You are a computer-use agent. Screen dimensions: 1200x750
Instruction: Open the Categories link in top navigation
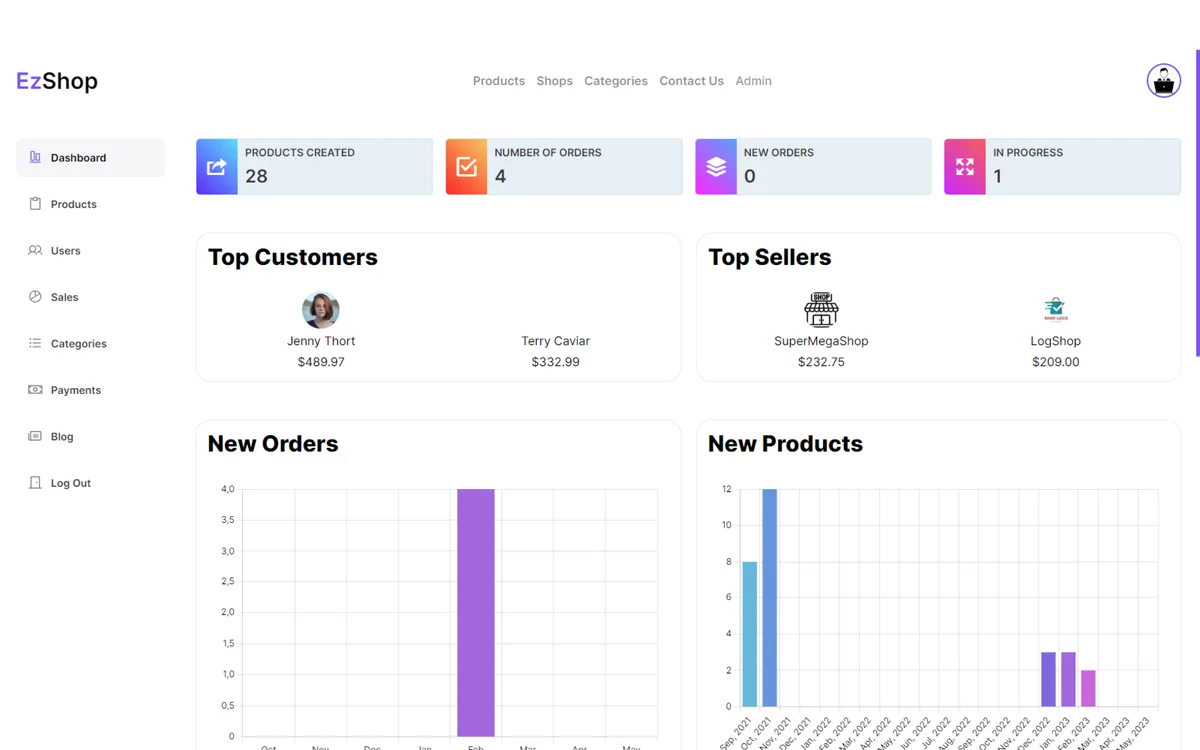pyautogui.click(x=616, y=81)
